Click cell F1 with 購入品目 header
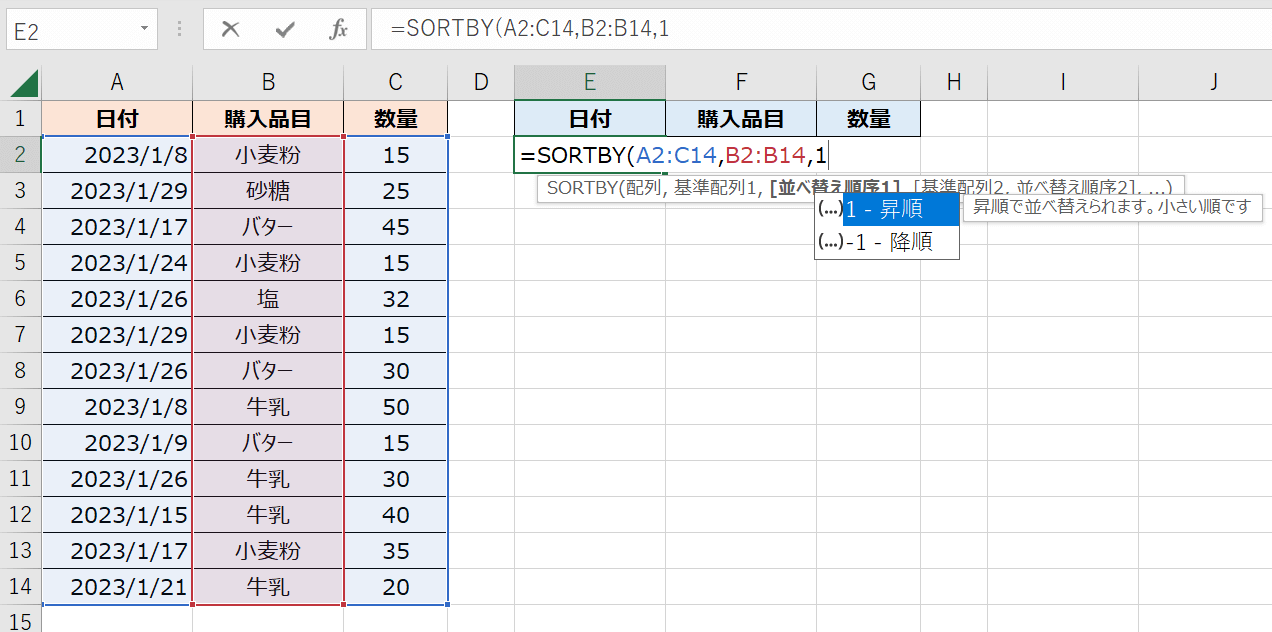The height and width of the screenshot is (632, 1272). click(x=741, y=119)
